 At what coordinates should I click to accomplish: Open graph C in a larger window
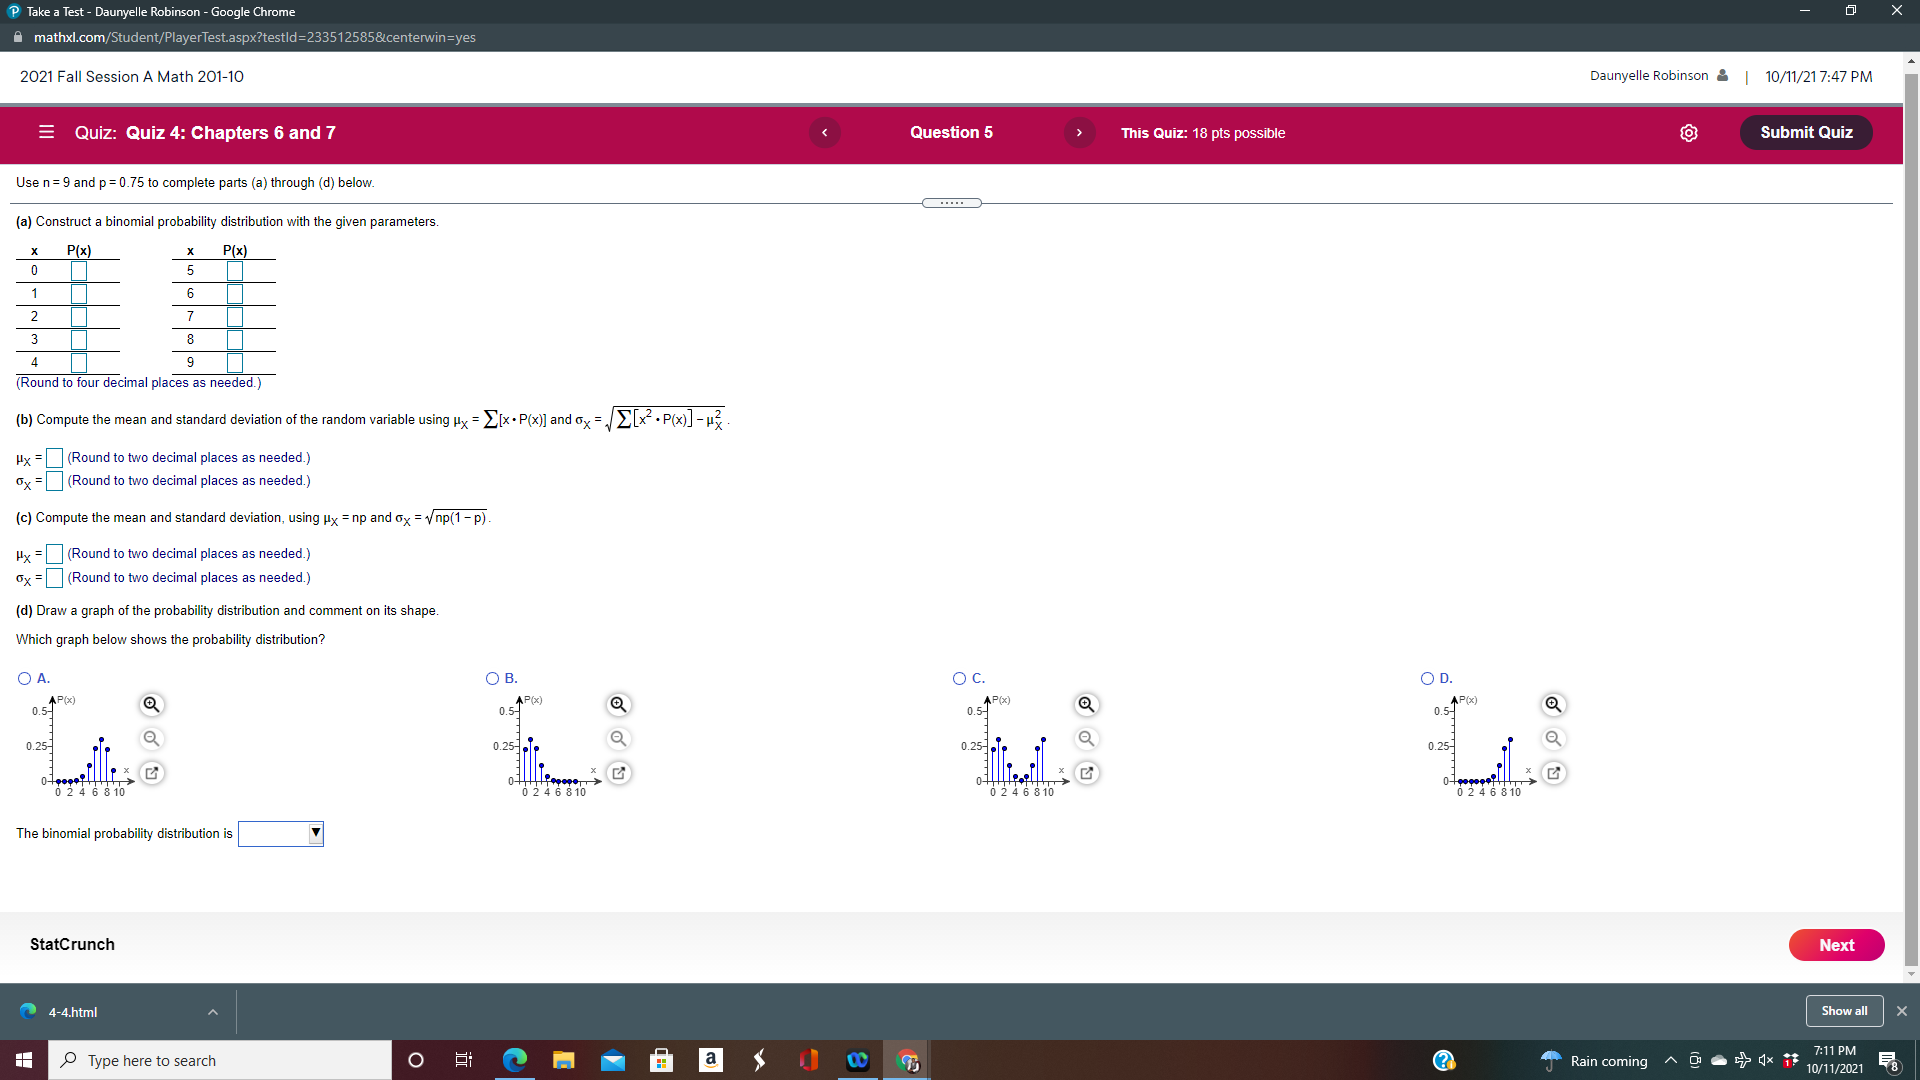(x=1086, y=773)
